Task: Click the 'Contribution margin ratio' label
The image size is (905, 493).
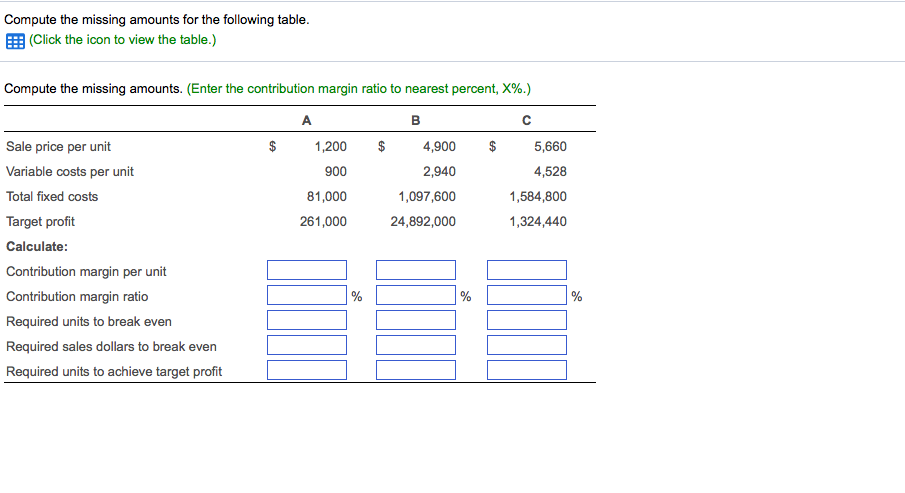Action: [77, 296]
